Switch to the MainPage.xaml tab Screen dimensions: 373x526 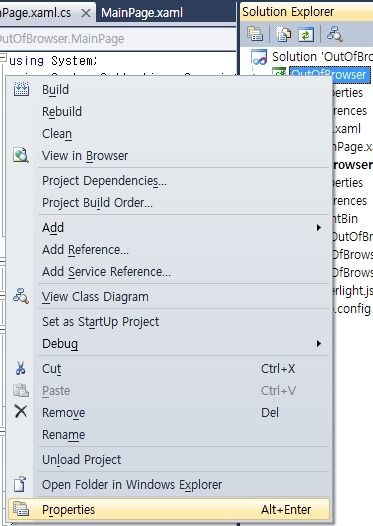coord(142,13)
